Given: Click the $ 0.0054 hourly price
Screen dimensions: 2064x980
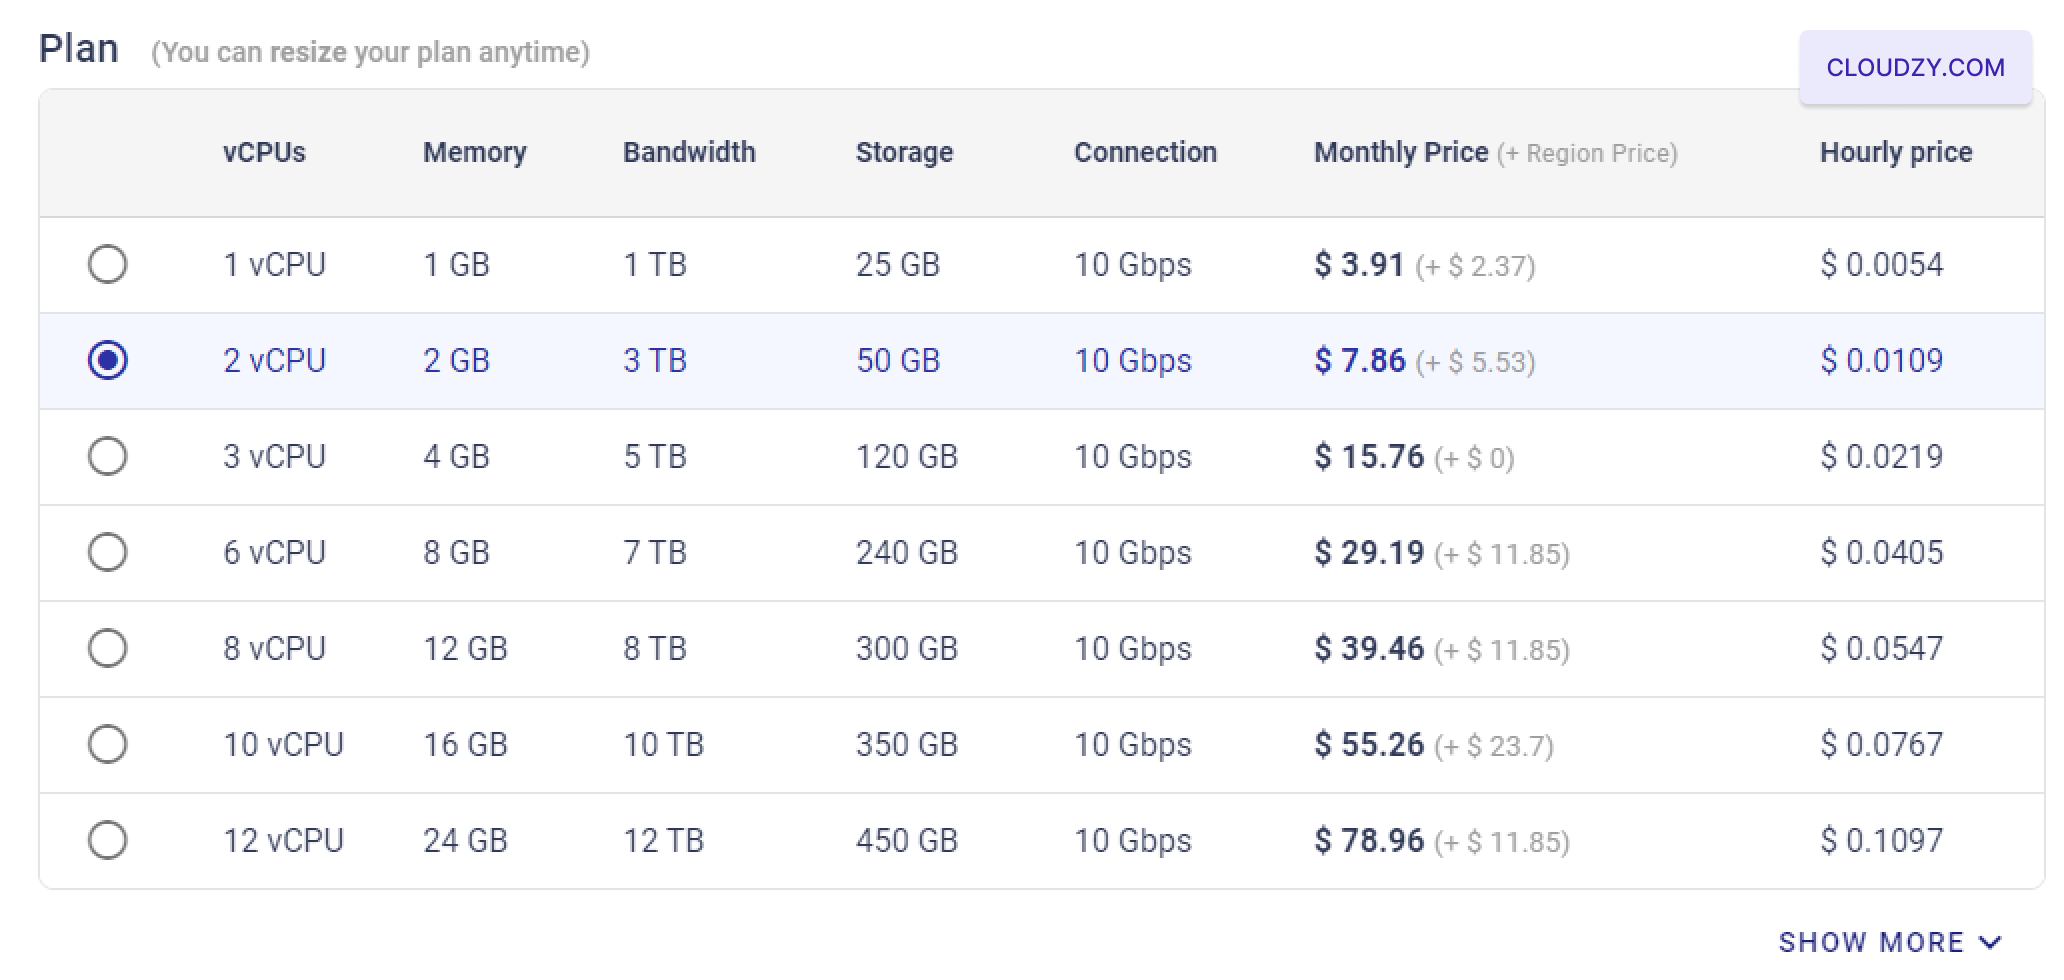Looking at the screenshot, I should click(x=1881, y=265).
